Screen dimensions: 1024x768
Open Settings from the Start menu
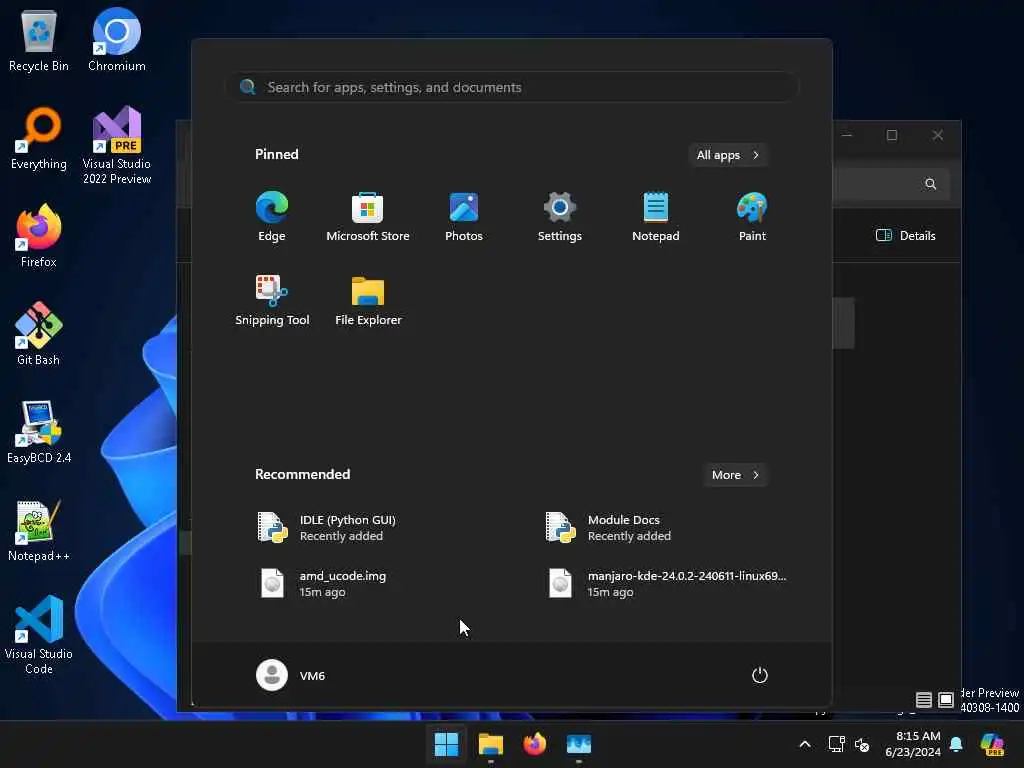pos(560,217)
